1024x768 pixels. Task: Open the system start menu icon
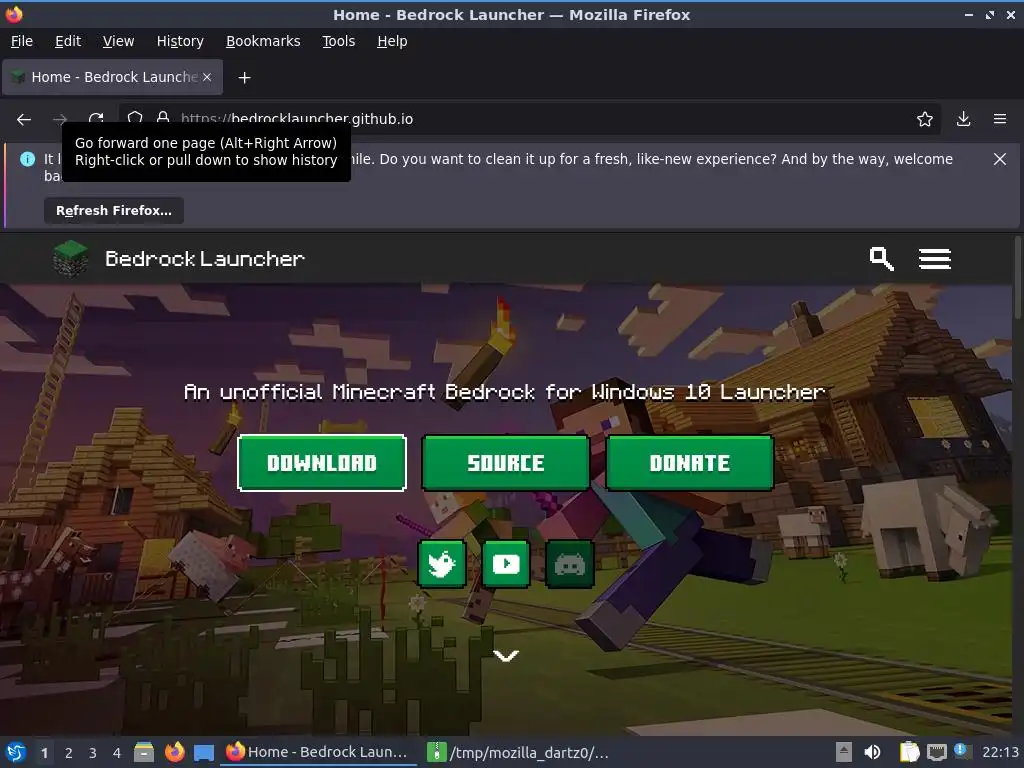tap(16, 752)
